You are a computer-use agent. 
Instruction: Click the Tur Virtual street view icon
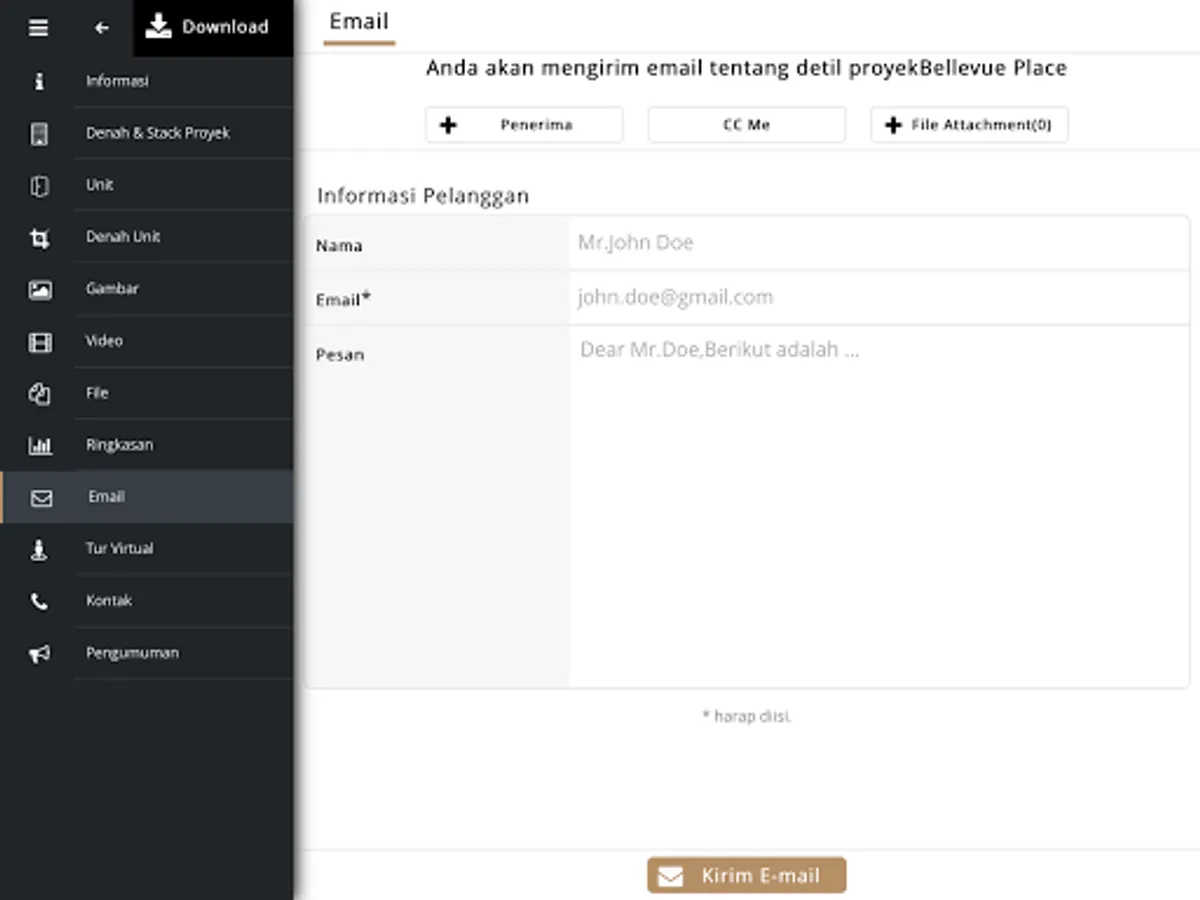[39, 549]
